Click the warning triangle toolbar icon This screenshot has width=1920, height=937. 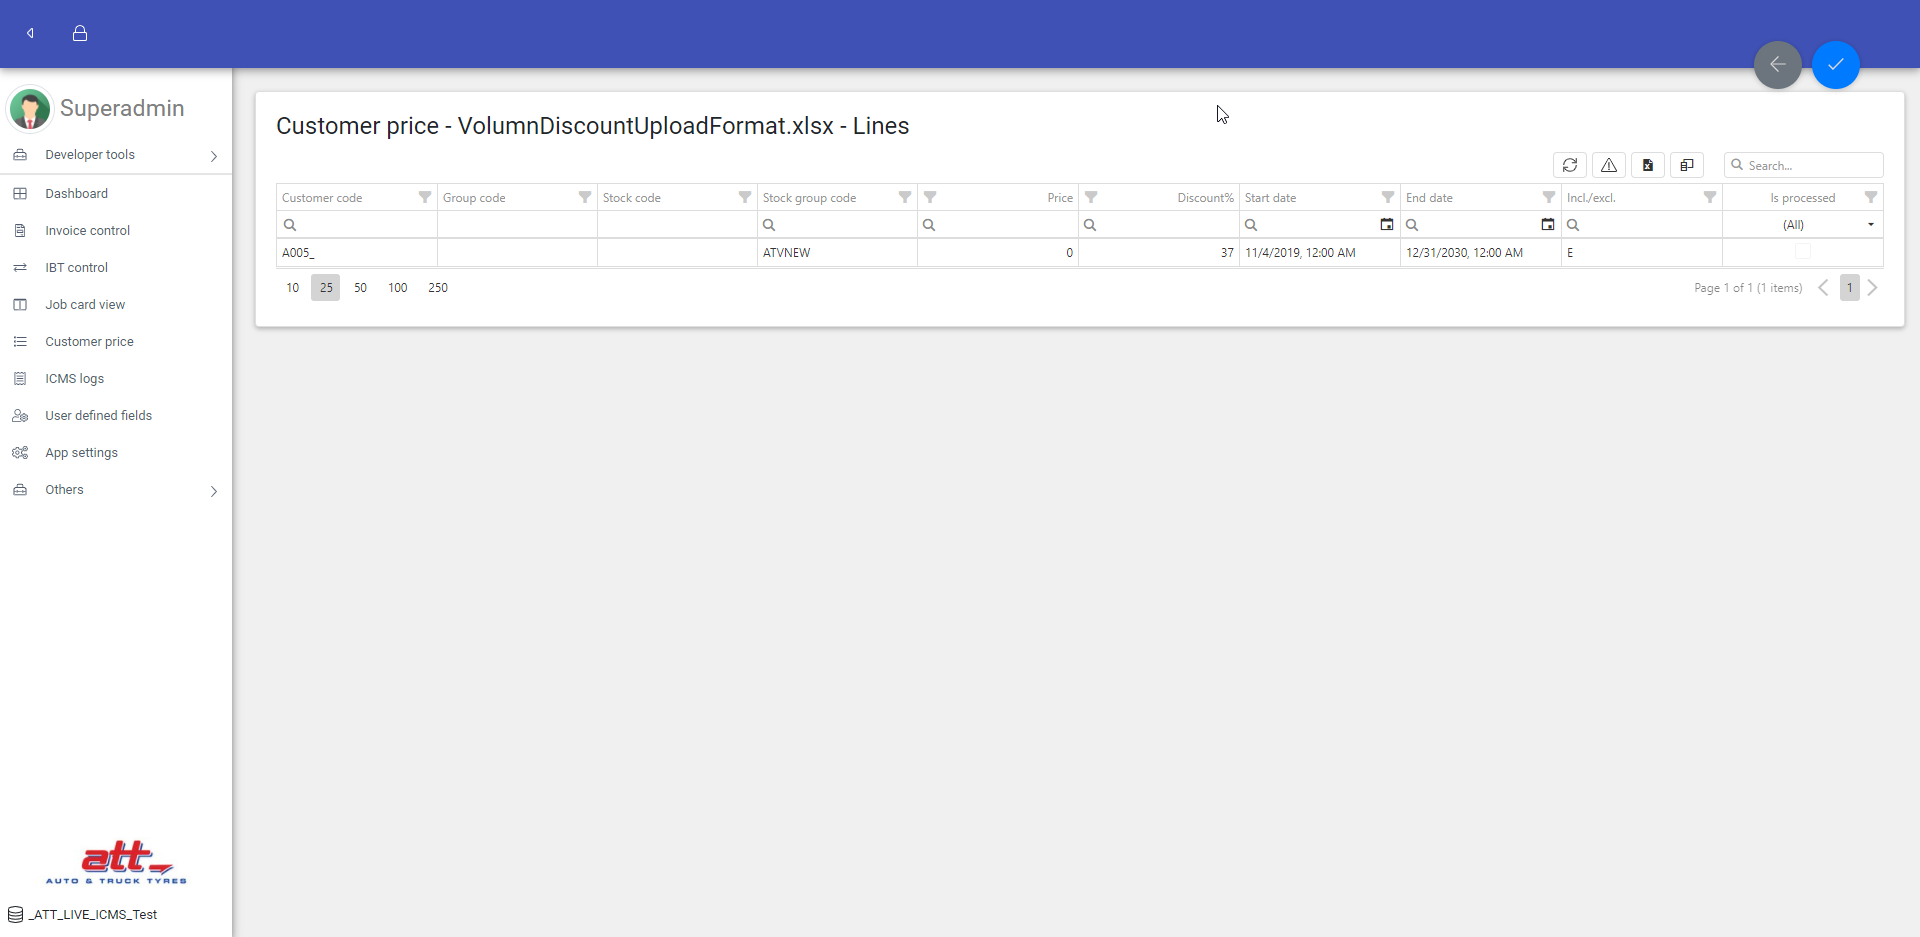coord(1608,165)
